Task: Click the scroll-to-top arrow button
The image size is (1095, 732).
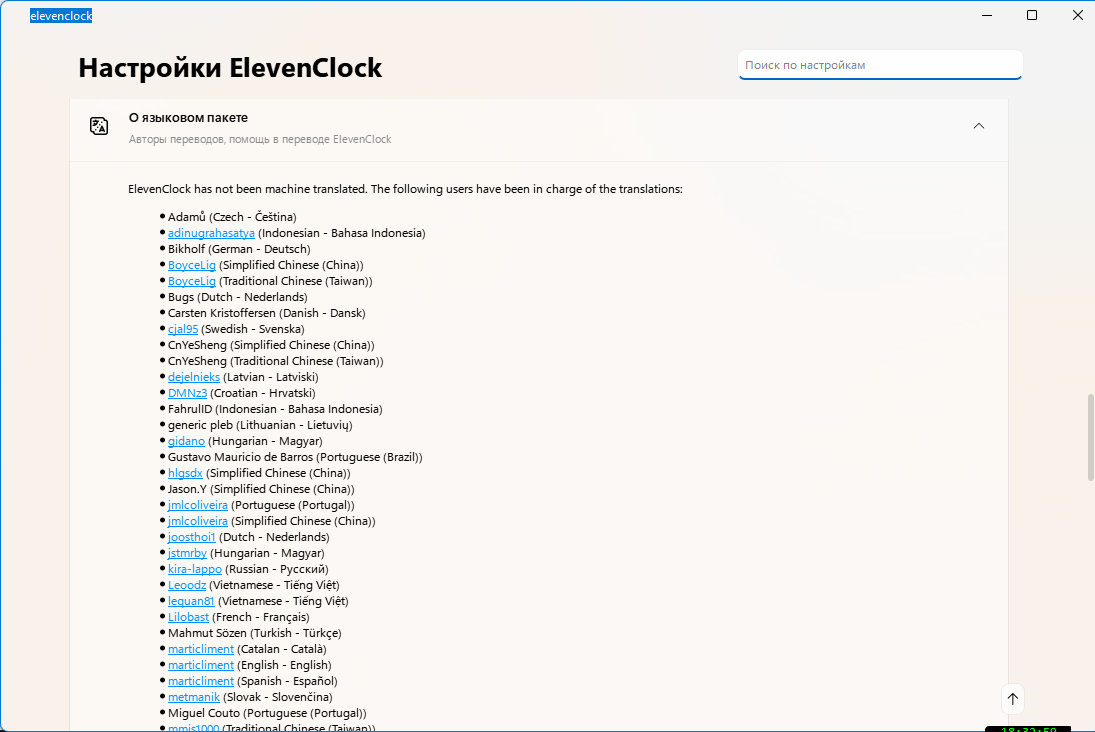Action: click(x=1013, y=698)
